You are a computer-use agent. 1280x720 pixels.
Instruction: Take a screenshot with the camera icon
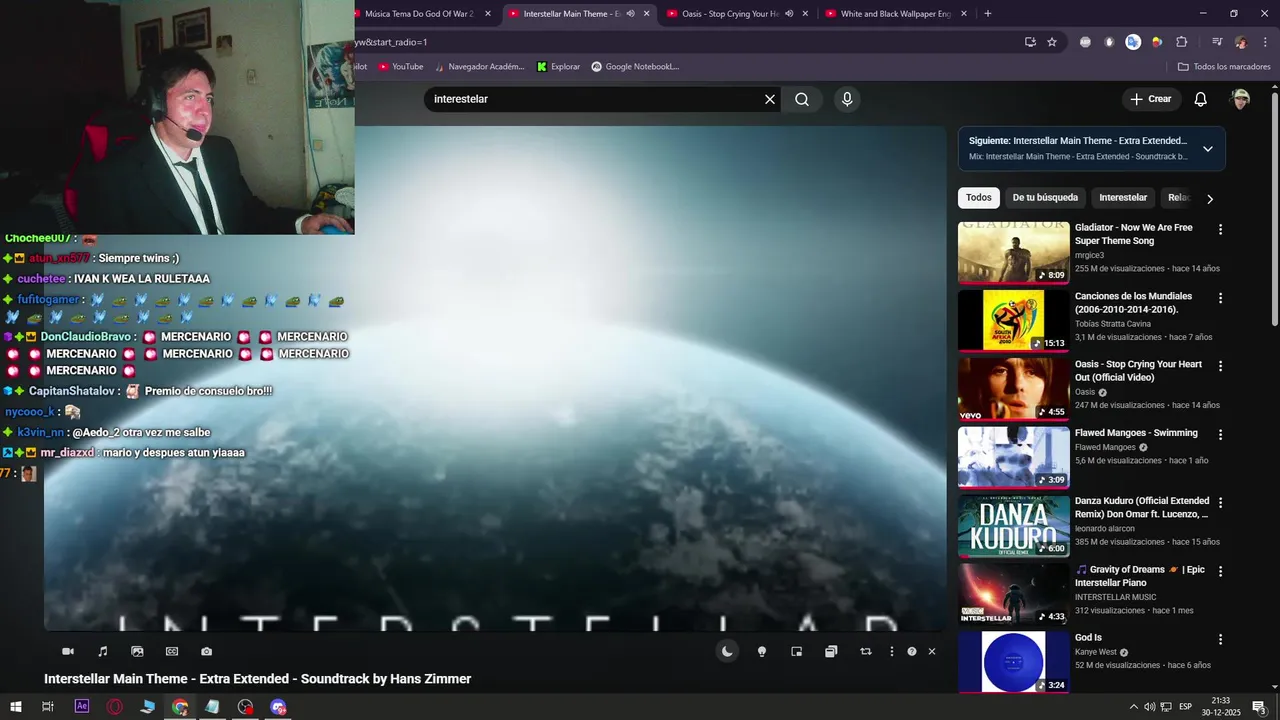click(206, 651)
